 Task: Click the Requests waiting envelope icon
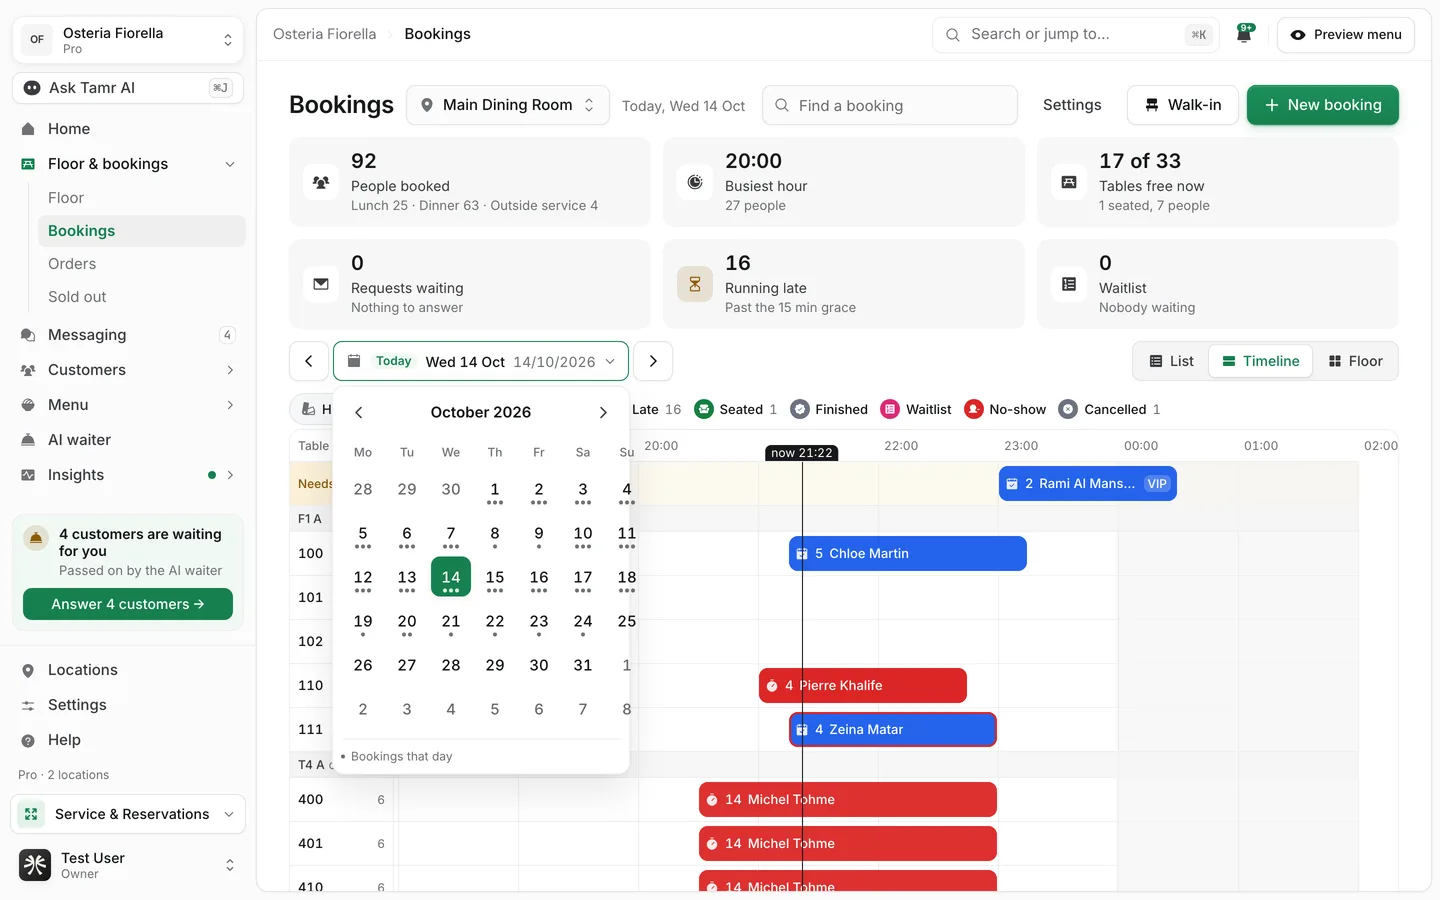tap(321, 284)
